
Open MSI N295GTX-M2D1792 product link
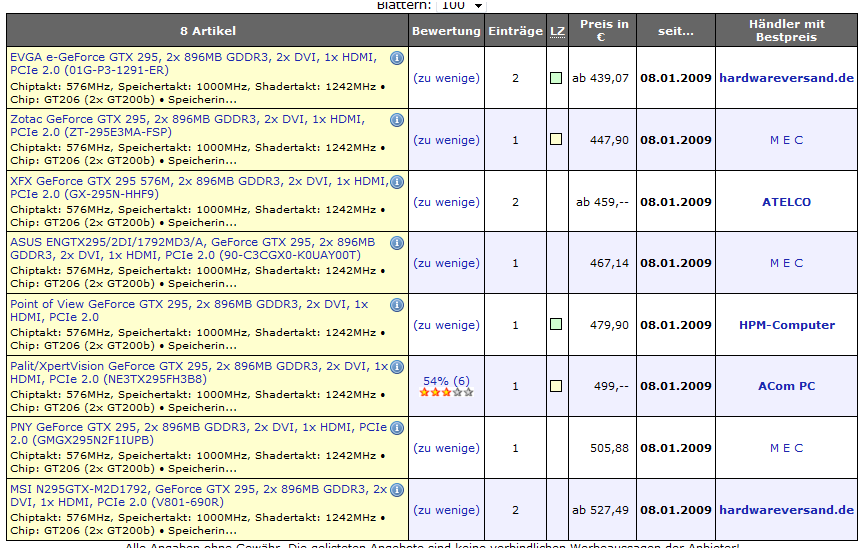point(198,495)
